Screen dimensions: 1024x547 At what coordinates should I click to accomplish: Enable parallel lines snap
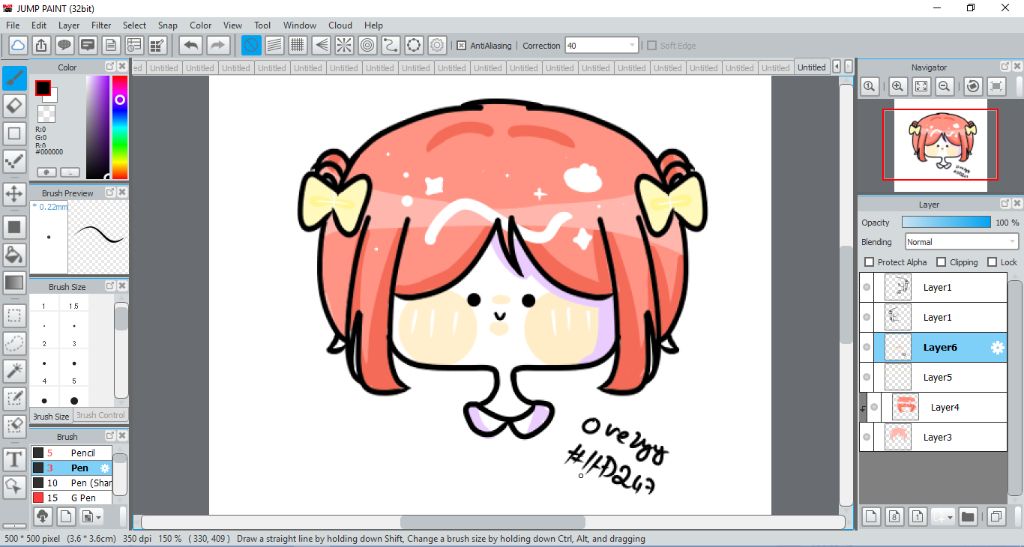tap(274, 45)
